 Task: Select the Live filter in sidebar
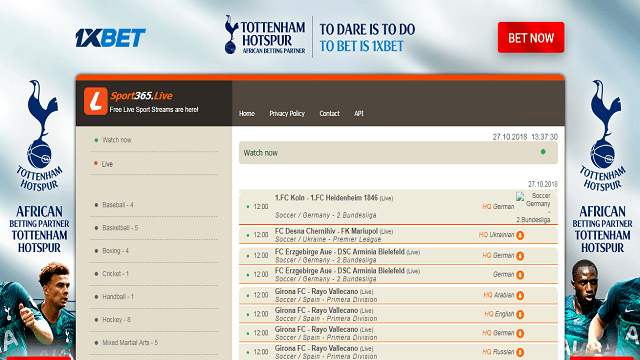[x=107, y=164]
